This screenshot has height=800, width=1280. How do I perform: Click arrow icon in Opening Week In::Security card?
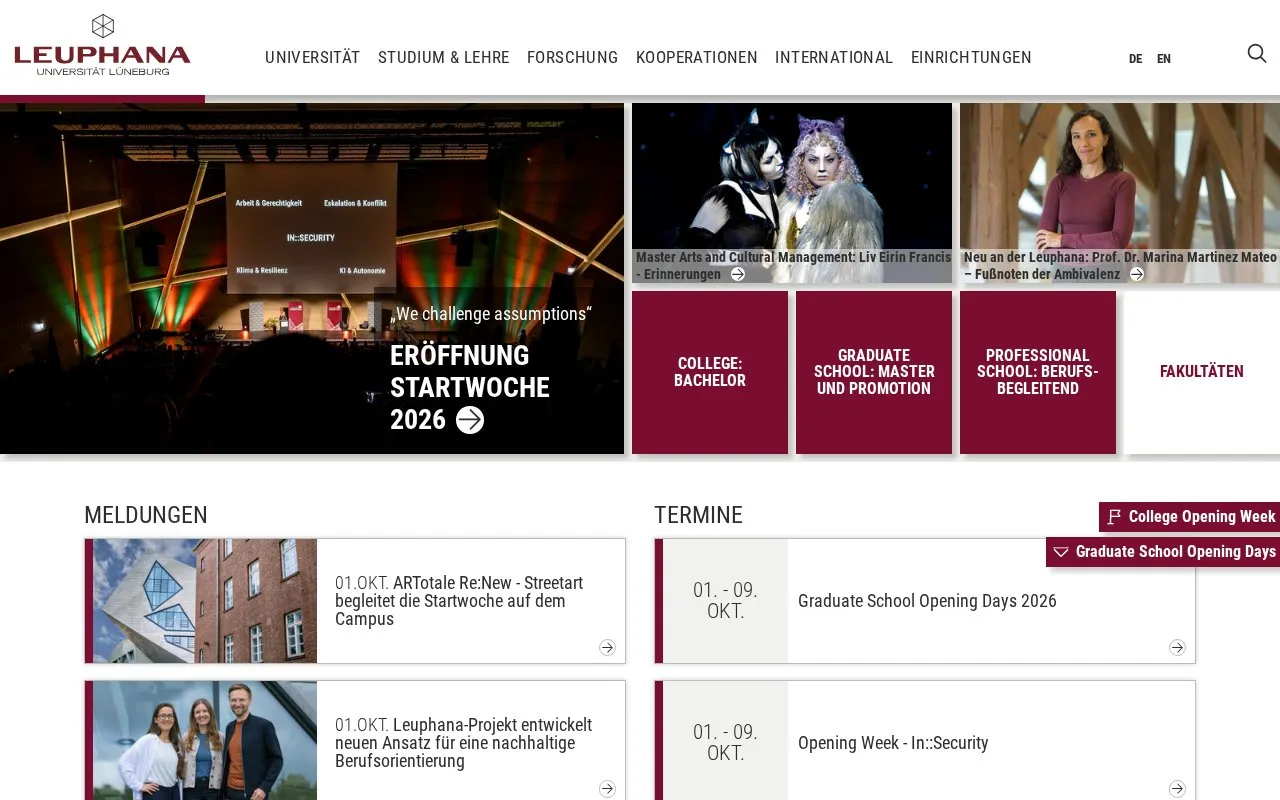pyautogui.click(x=1177, y=789)
